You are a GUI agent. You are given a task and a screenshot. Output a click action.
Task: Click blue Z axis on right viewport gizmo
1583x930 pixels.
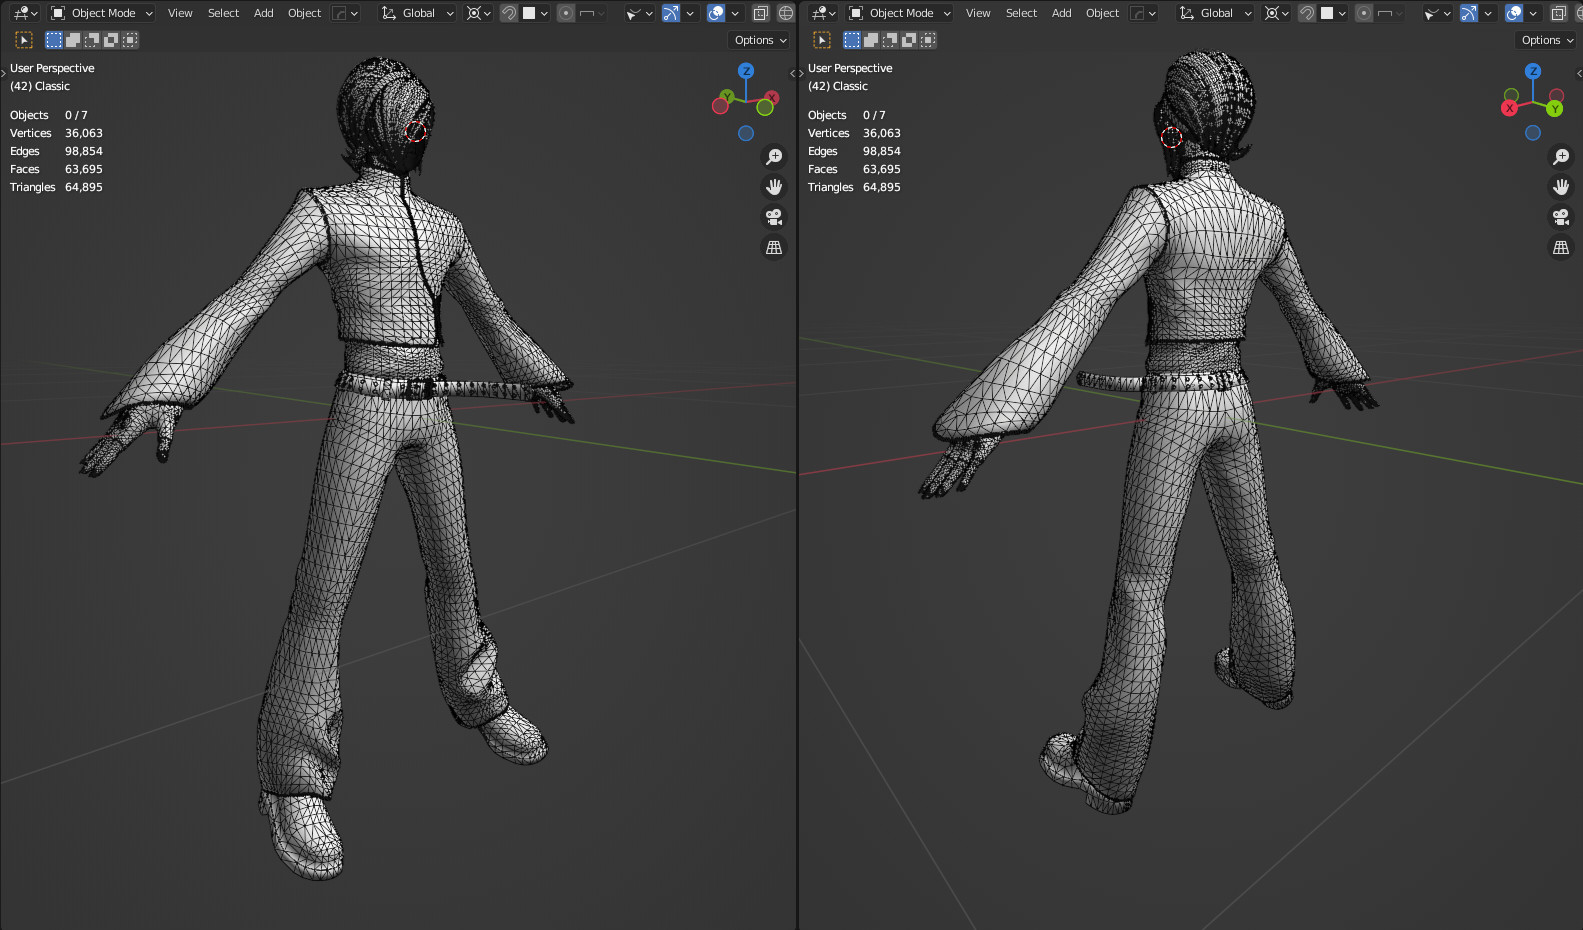coord(1533,71)
